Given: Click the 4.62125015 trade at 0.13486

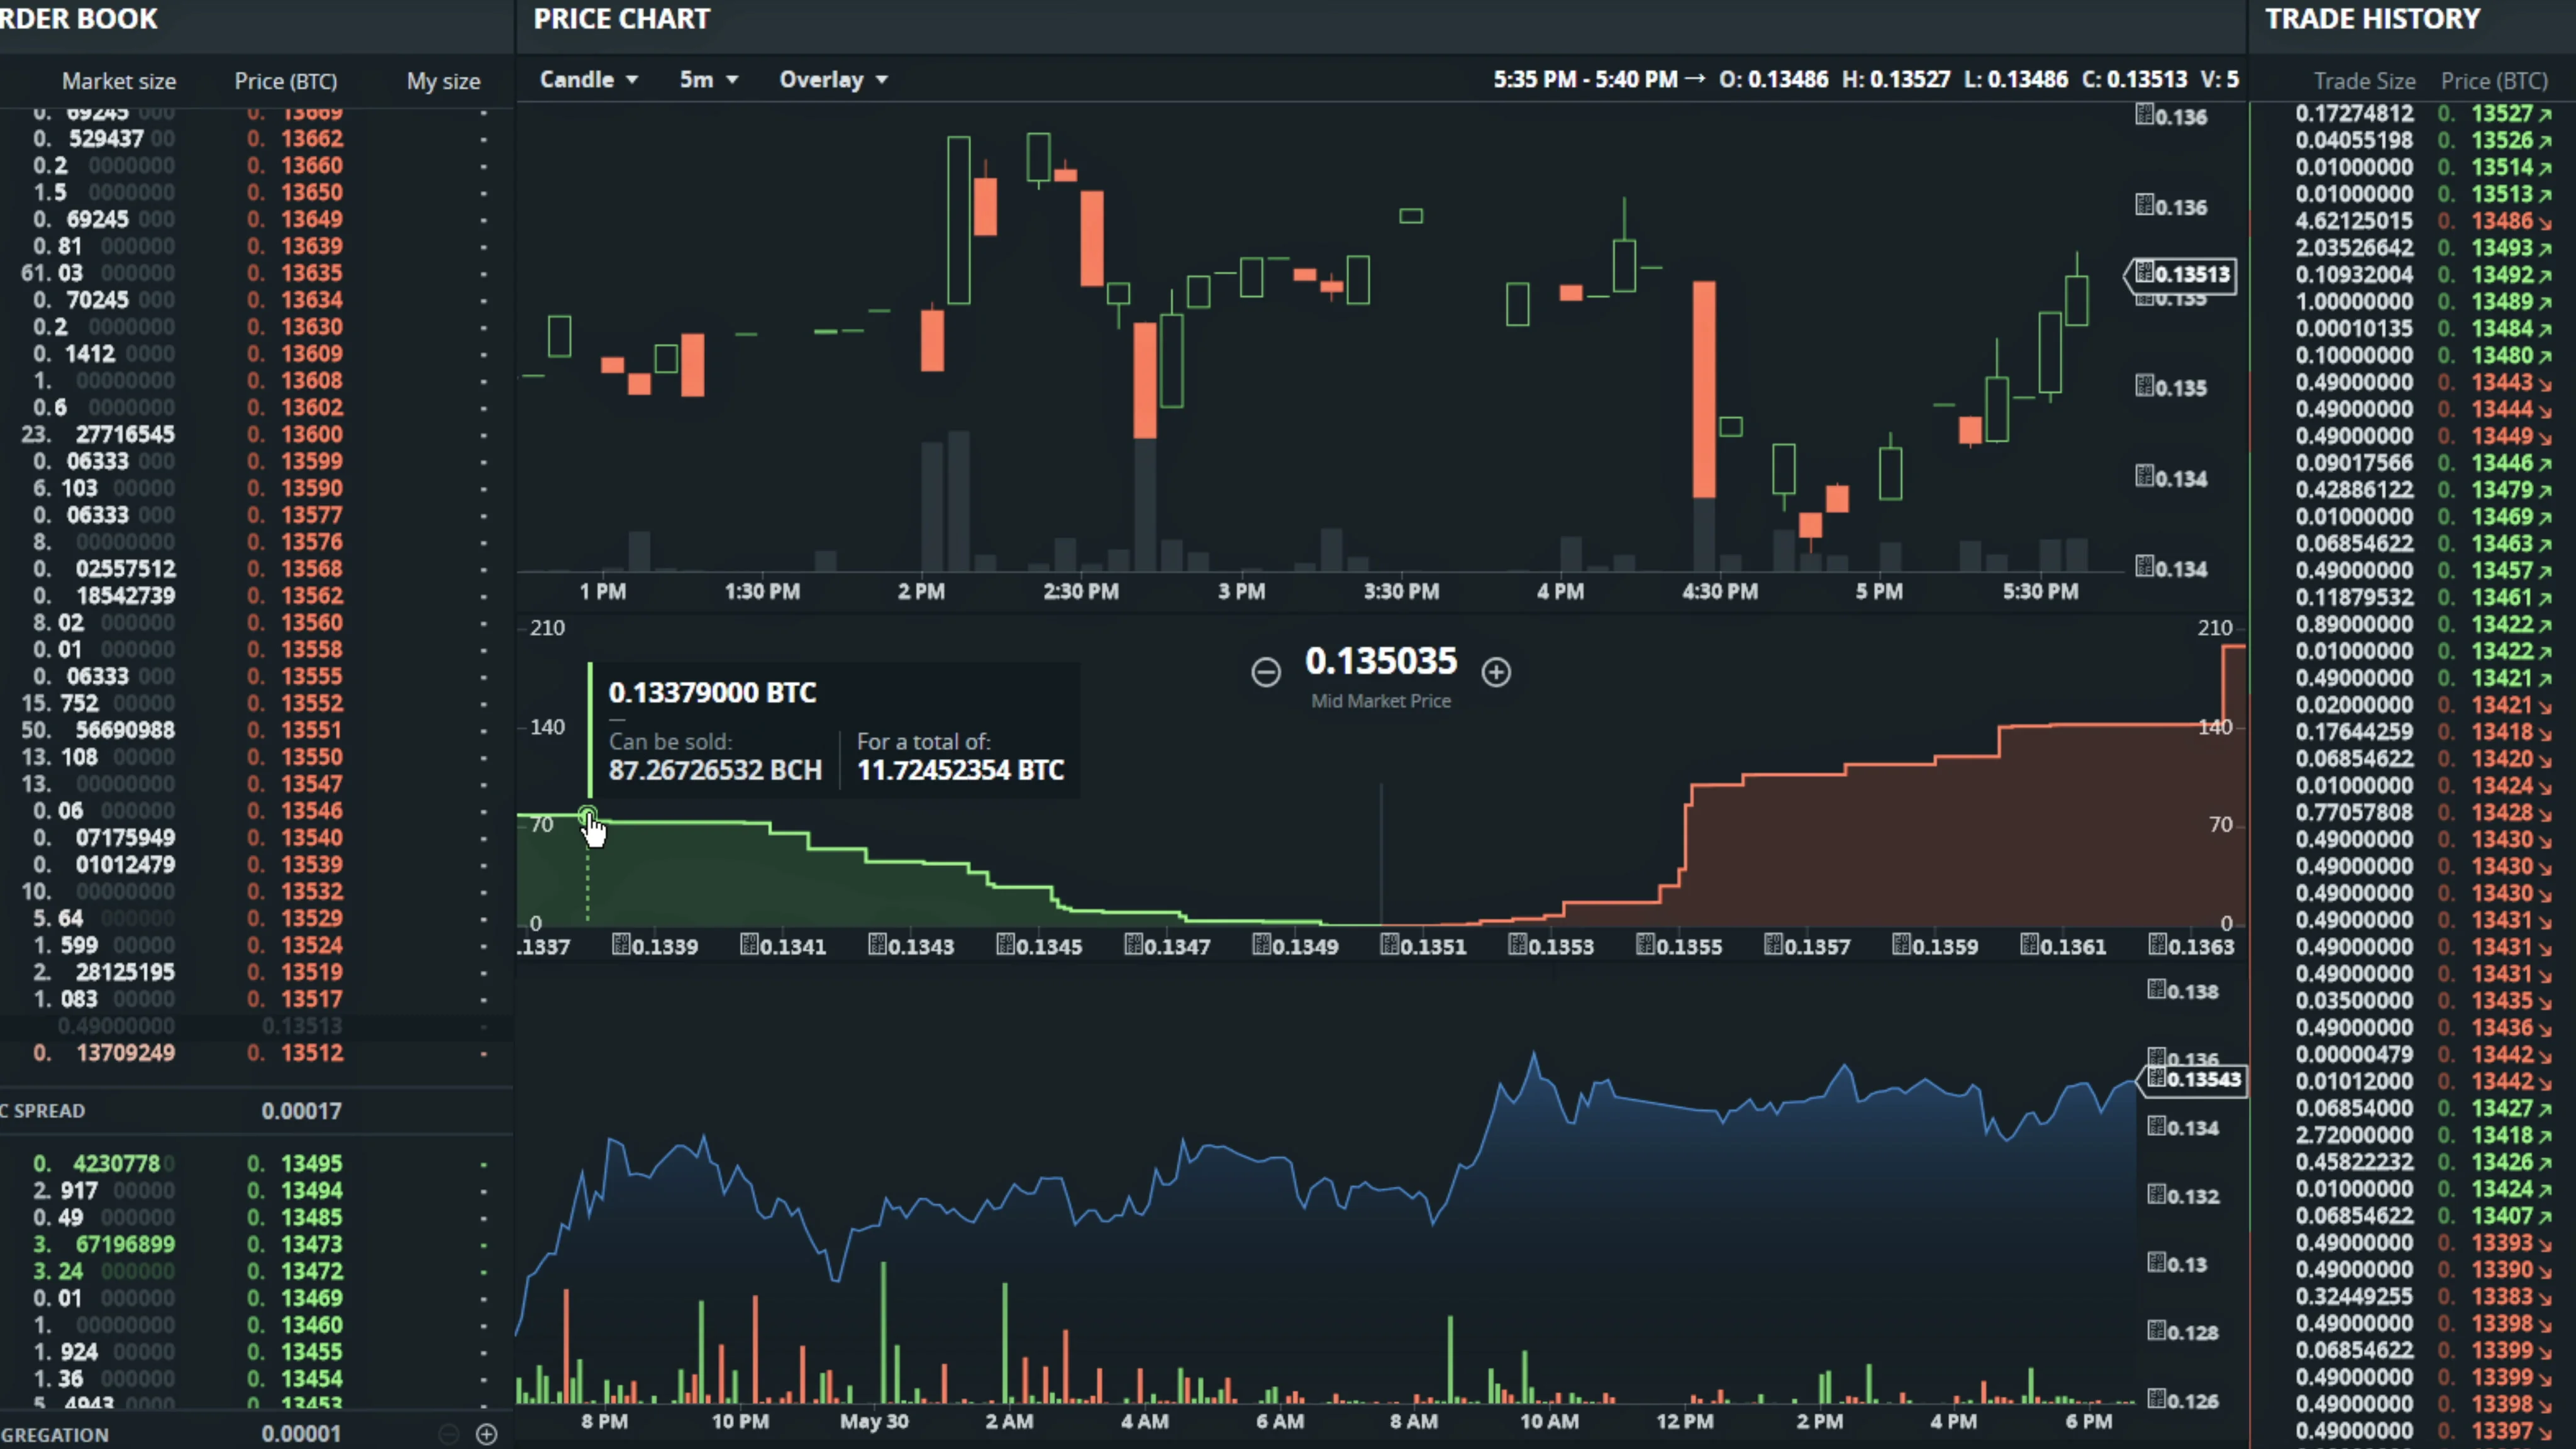Looking at the screenshot, I should pyautogui.click(x=2414, y=221).
